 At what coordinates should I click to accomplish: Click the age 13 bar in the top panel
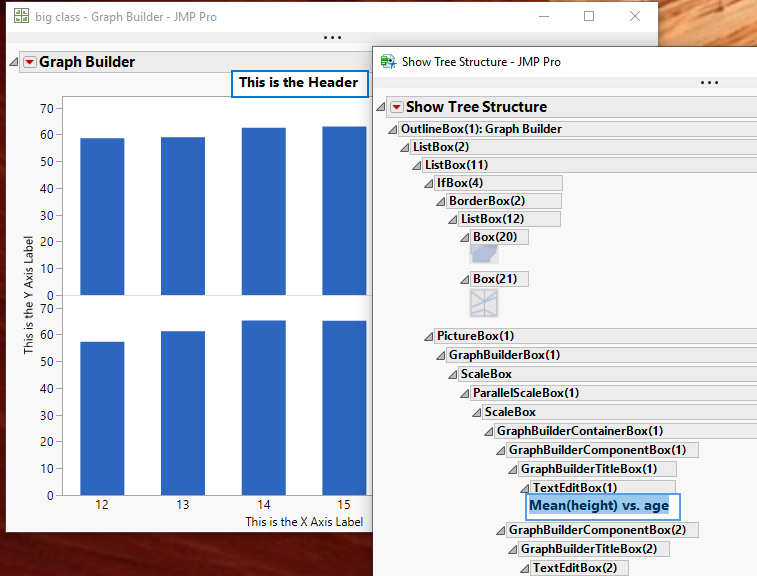click(183, 216)
